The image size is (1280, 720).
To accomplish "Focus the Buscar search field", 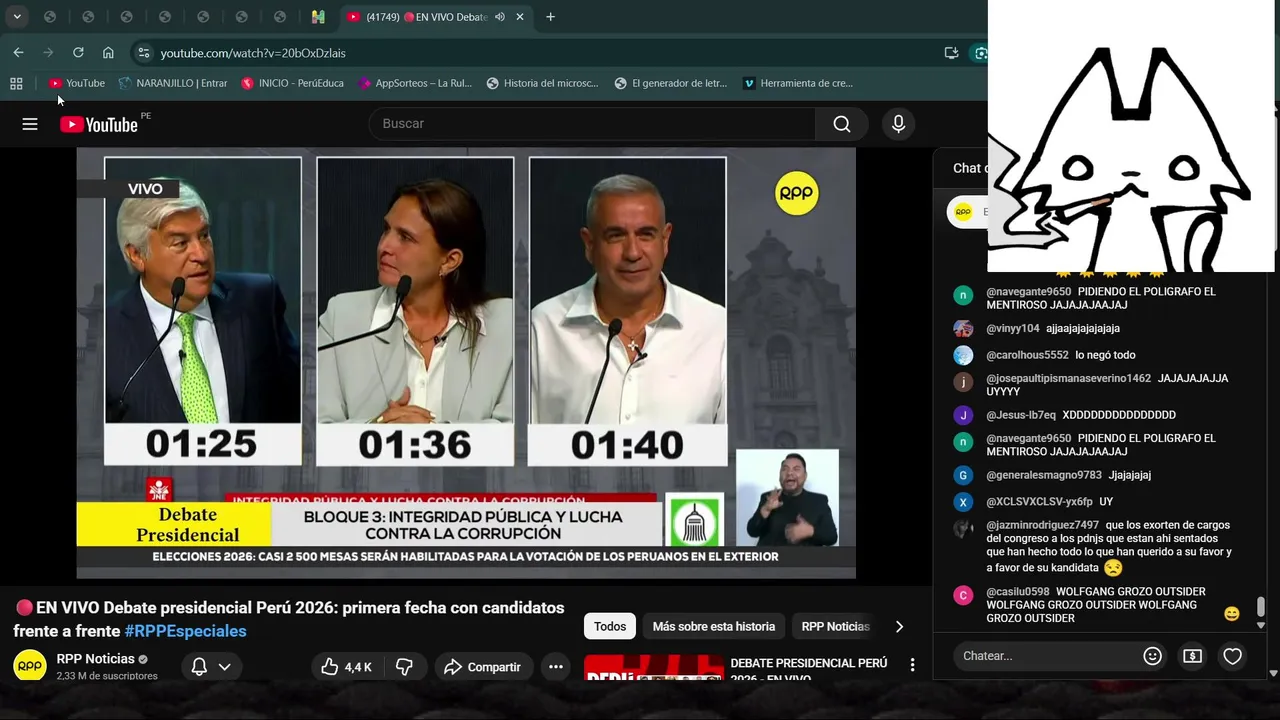I will coord(593,124).
